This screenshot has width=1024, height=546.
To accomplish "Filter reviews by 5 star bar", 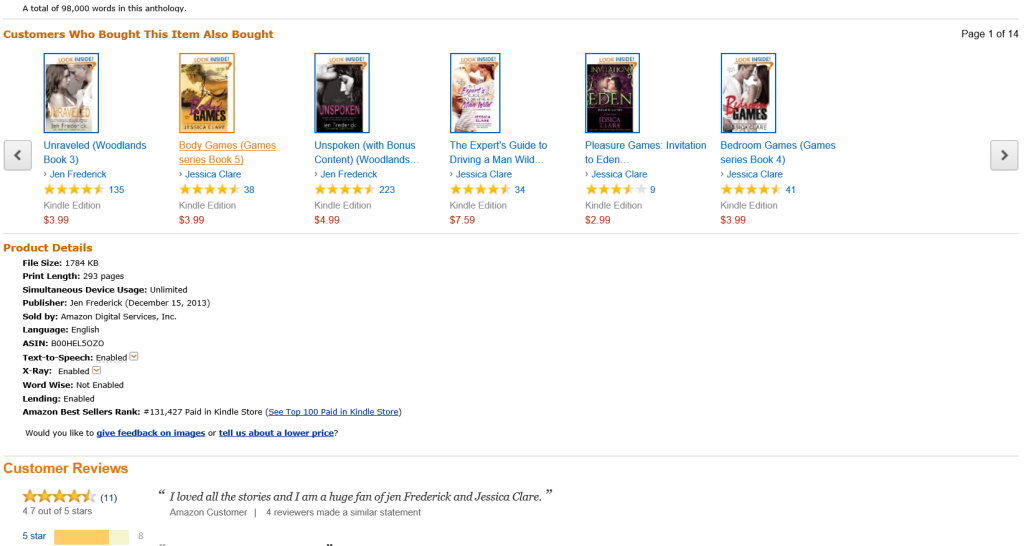I will (x=91, y=537).
